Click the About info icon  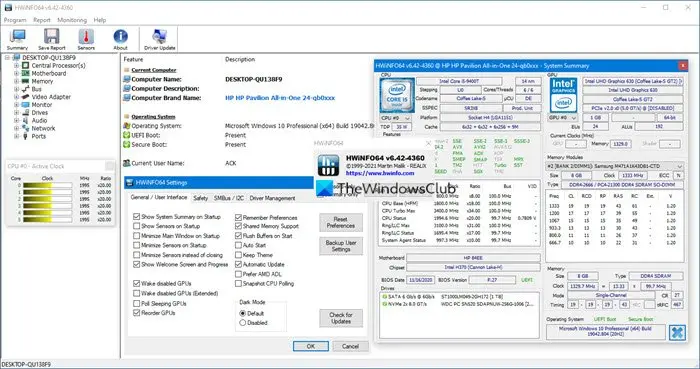[121, 39]
